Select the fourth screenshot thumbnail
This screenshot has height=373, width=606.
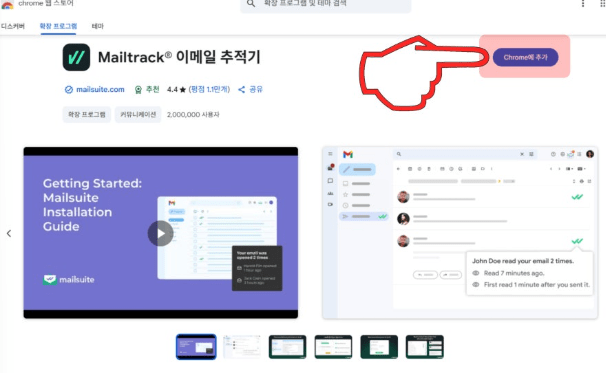tap(333, 347)
